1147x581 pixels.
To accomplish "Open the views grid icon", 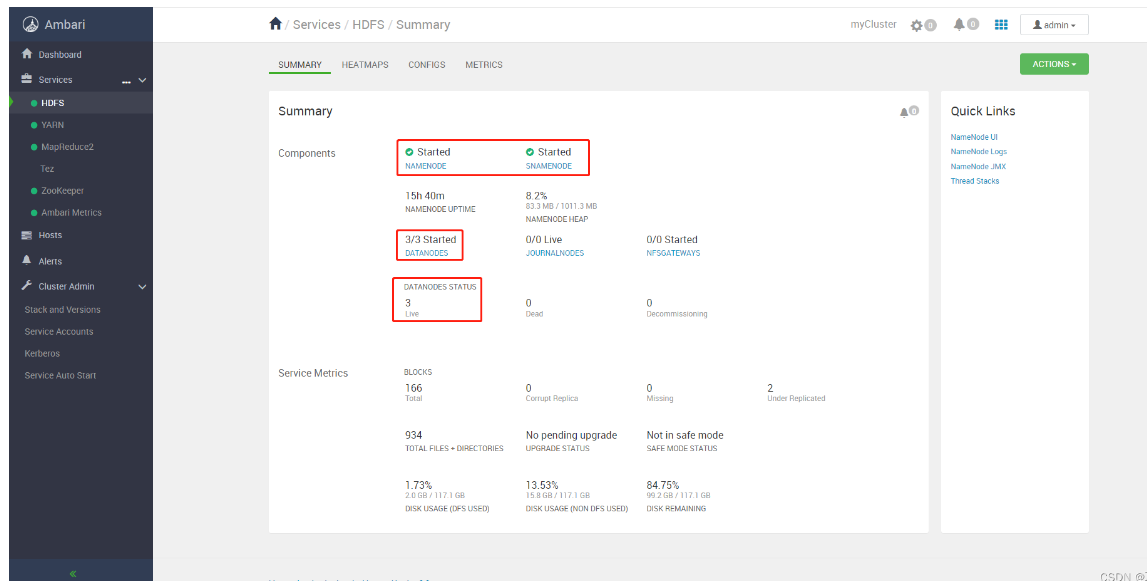I will click(x=1001, y=25).
